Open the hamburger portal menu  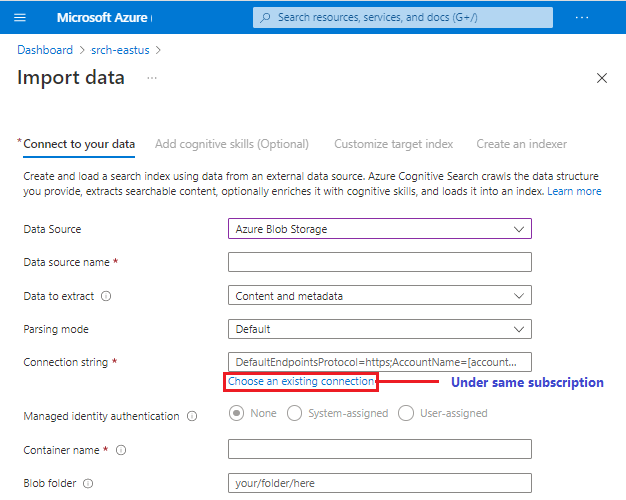pos(20,18)
